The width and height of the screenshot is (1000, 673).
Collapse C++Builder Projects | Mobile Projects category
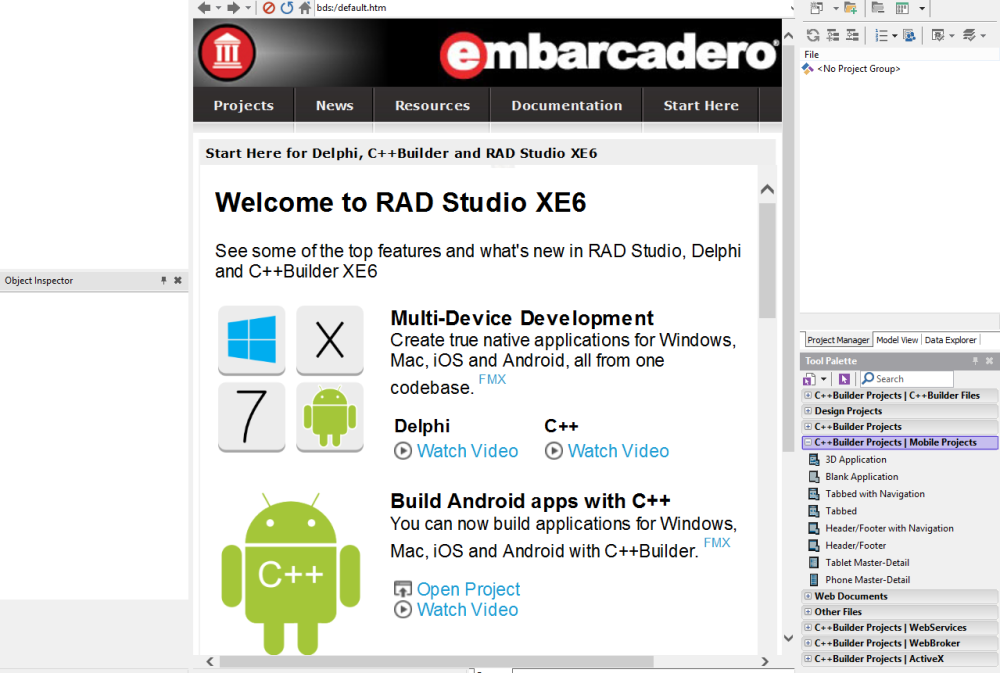point(807,442)
